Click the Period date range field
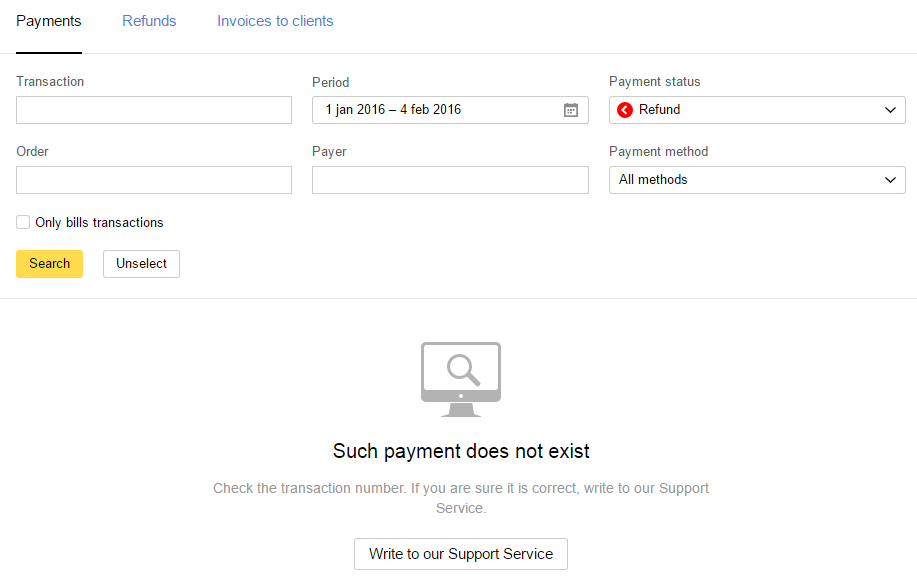Screen dimensions: 917x581 point(450,110)
